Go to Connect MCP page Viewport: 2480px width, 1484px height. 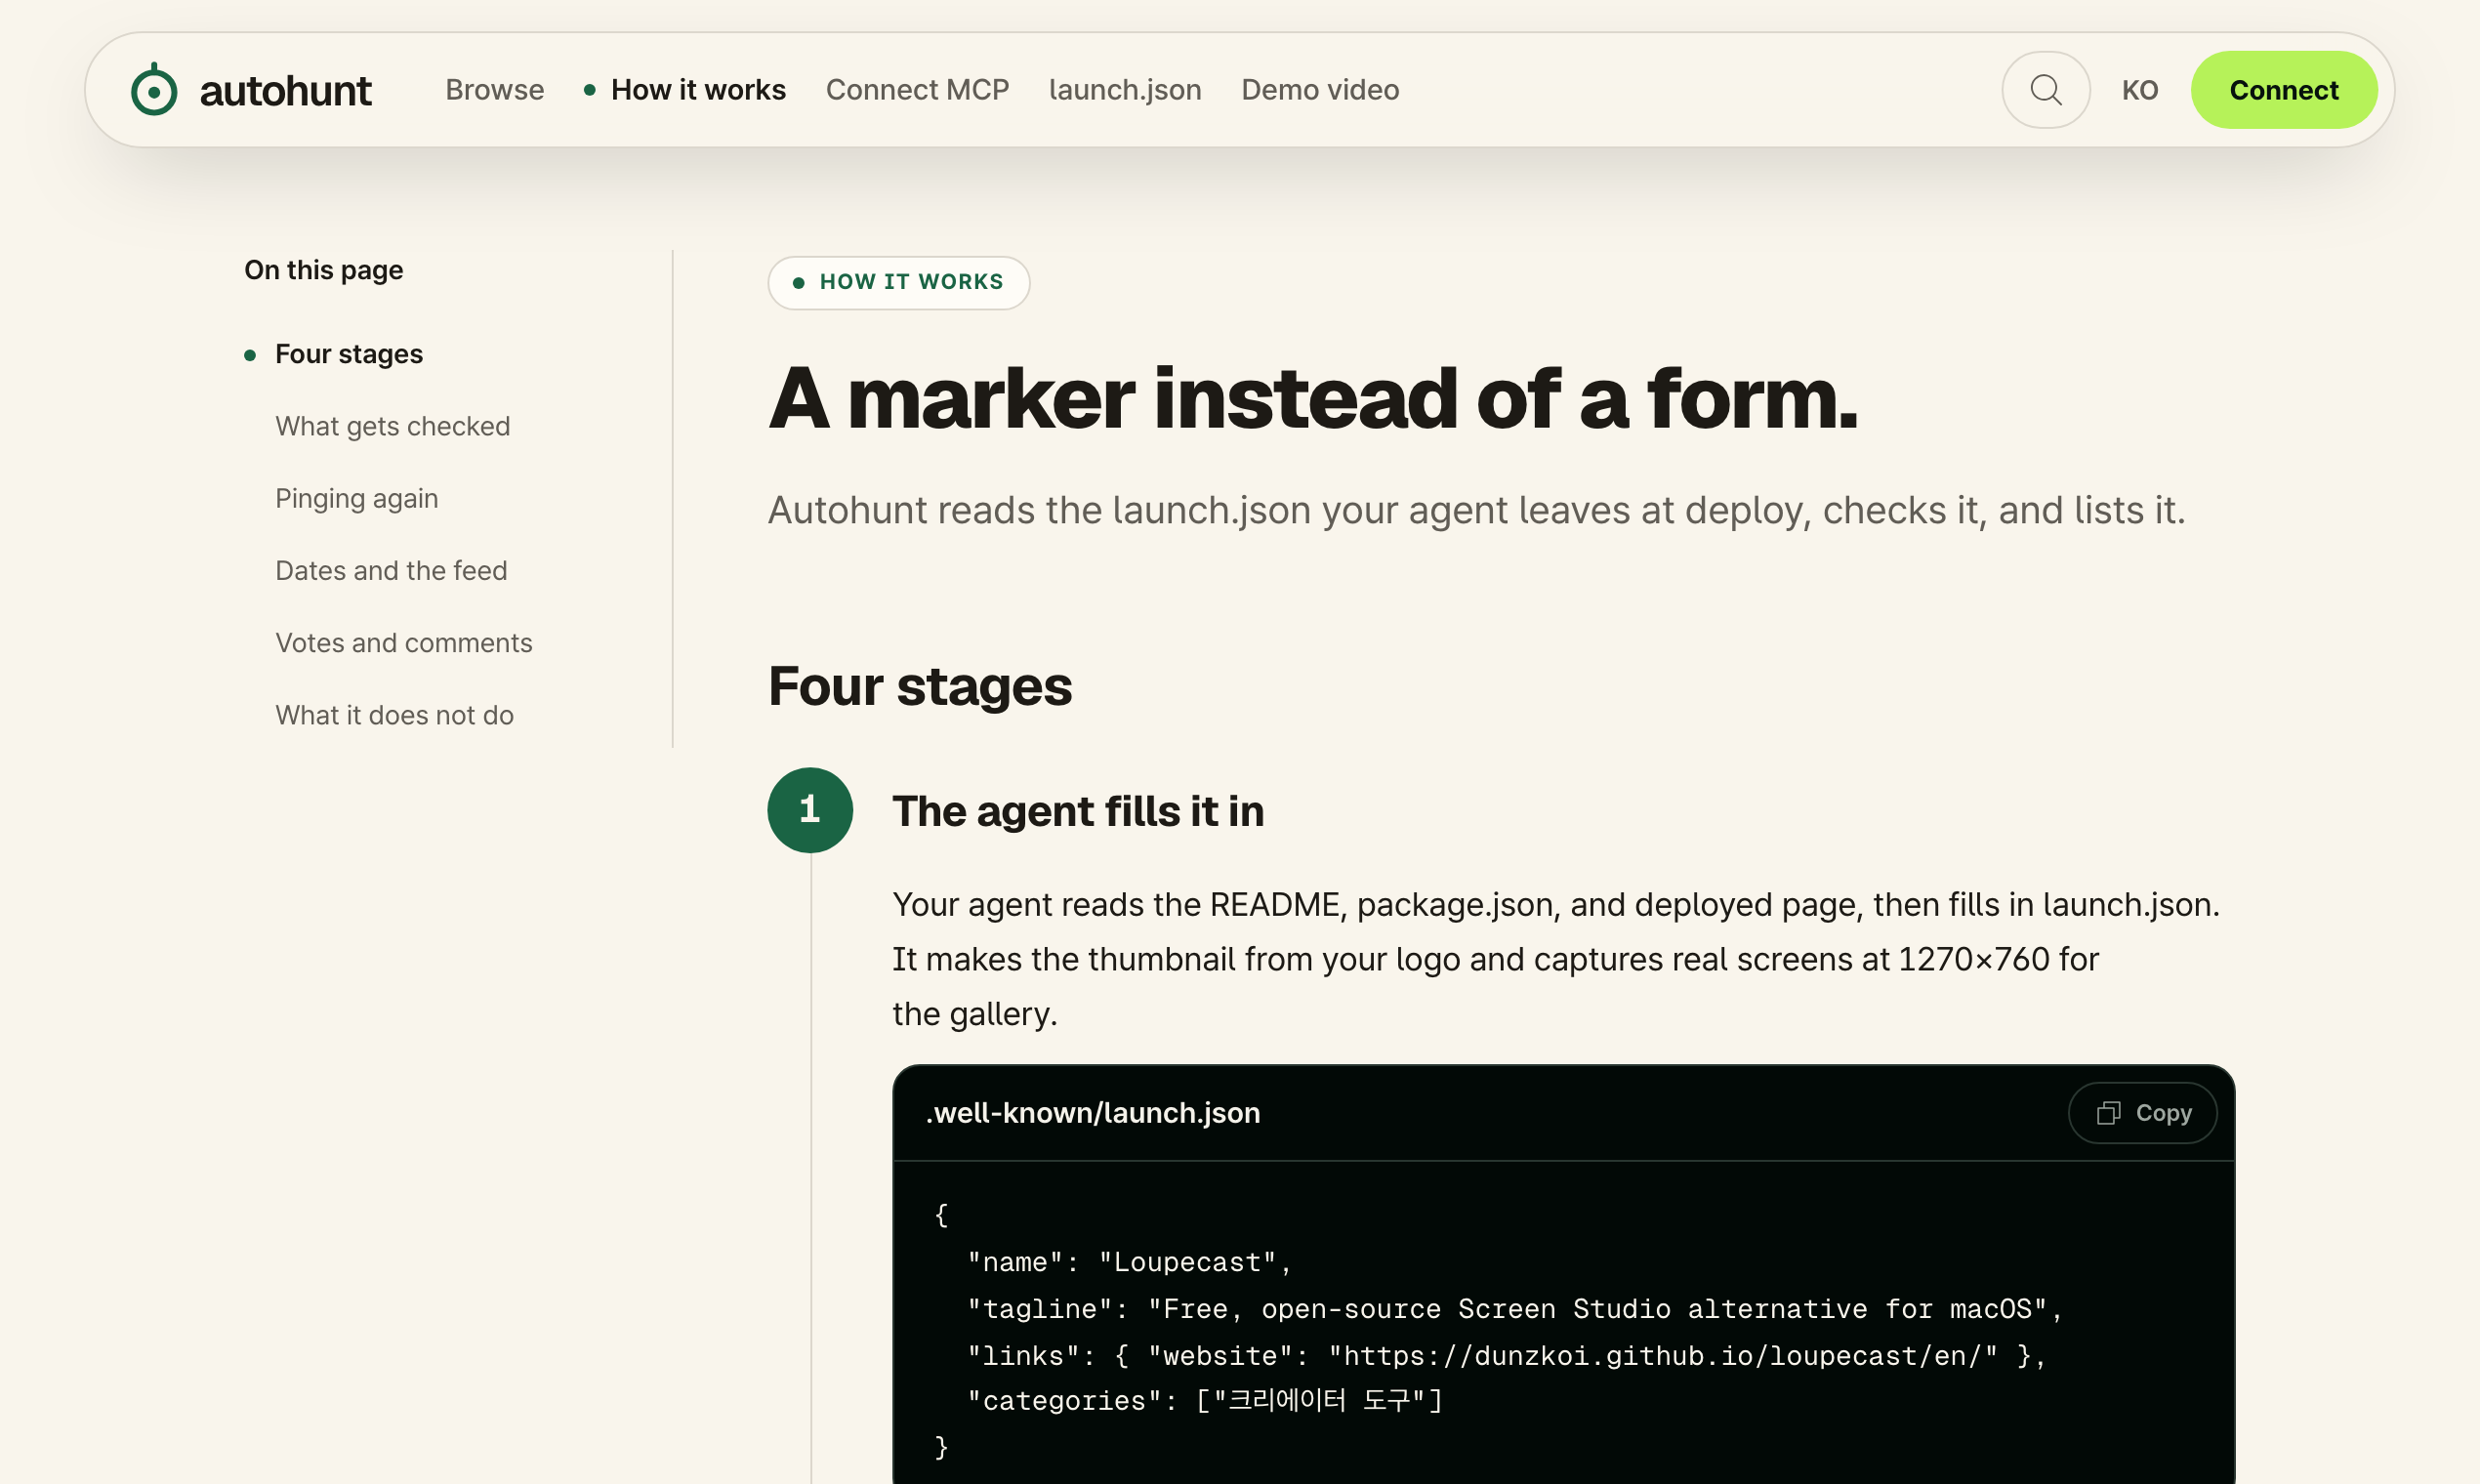[x=917, y=90]
